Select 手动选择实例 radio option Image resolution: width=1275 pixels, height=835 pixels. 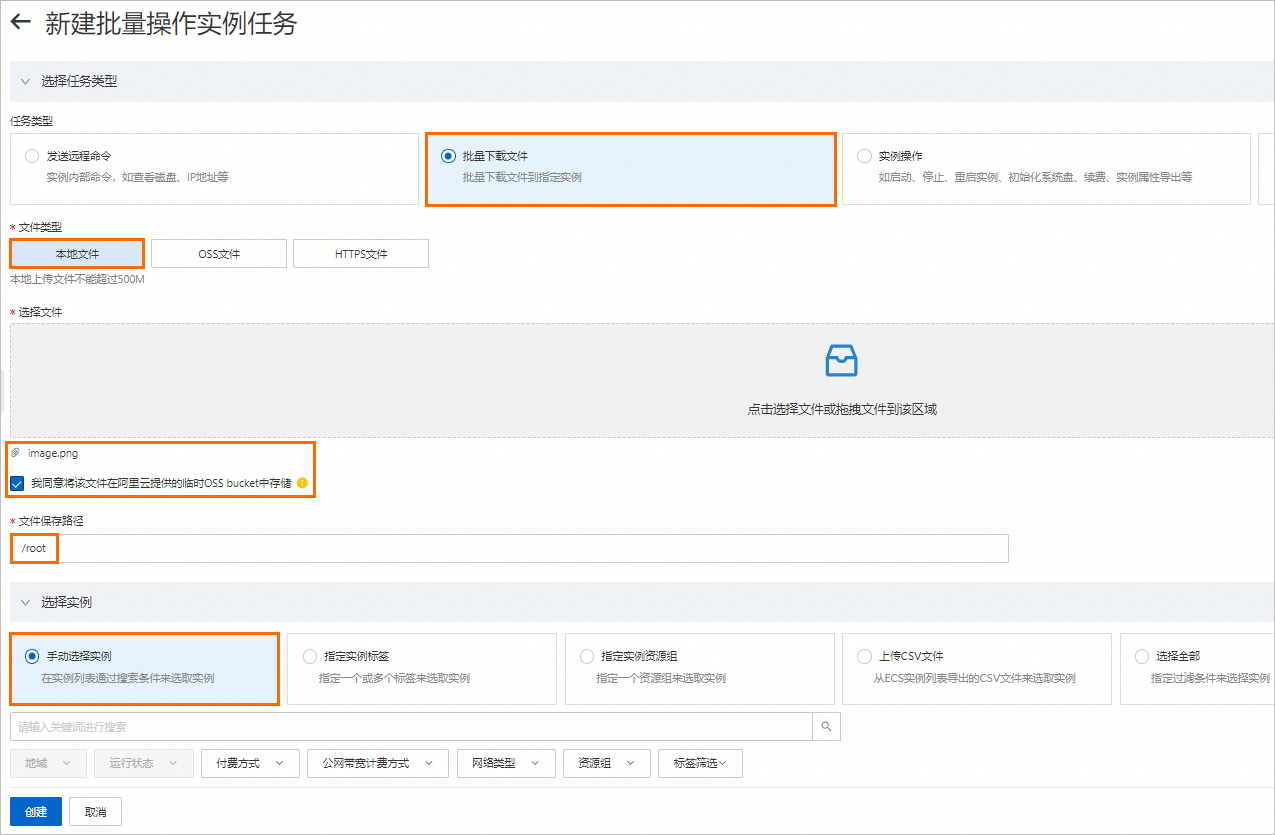[32, 656]
